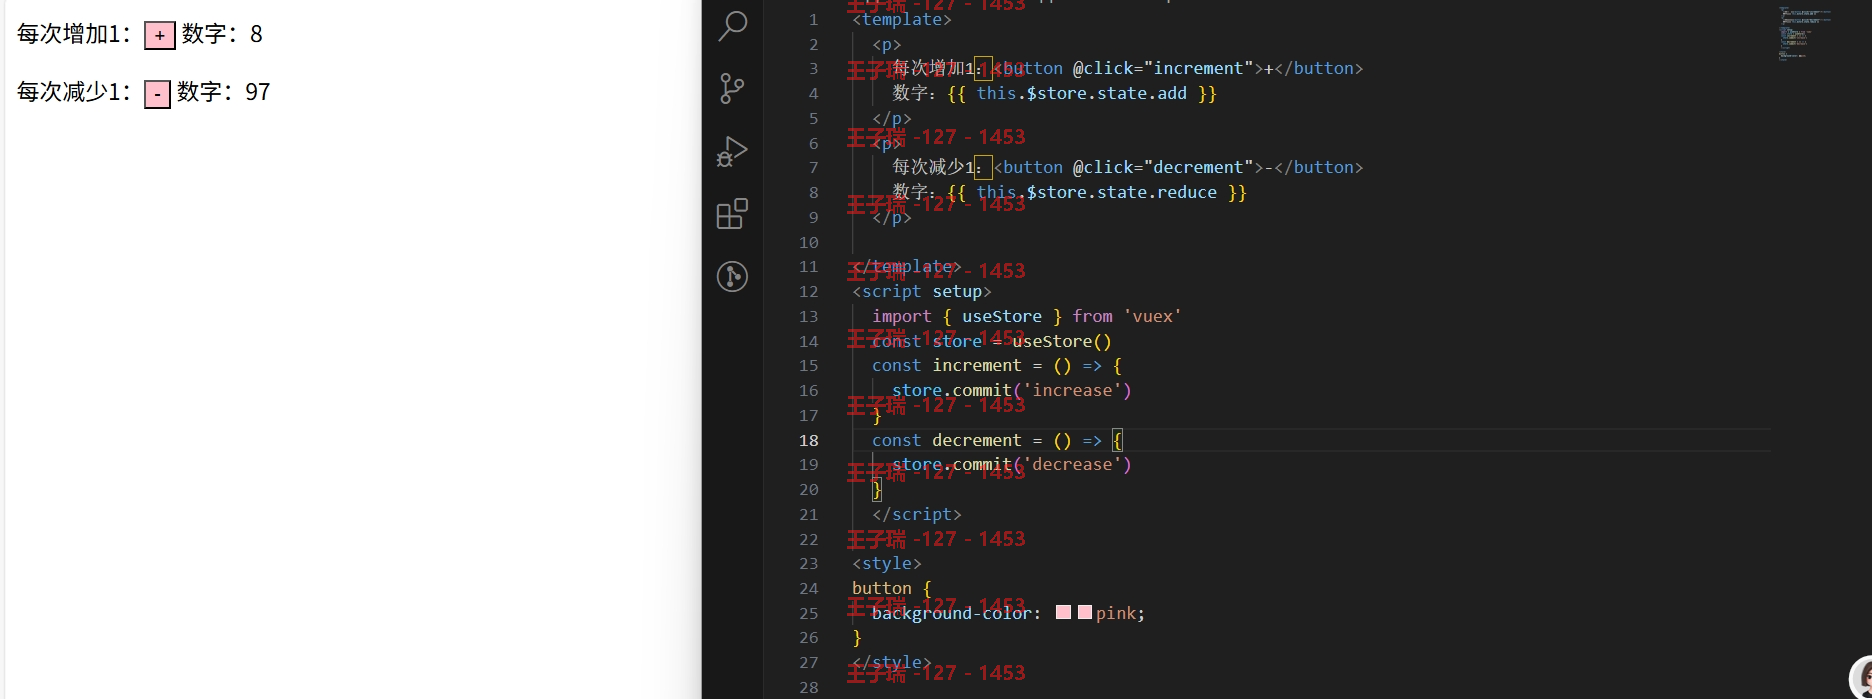Open the Run and Debug view
The height and width of the screenshot is (699, 1872).
click(733, 152)
